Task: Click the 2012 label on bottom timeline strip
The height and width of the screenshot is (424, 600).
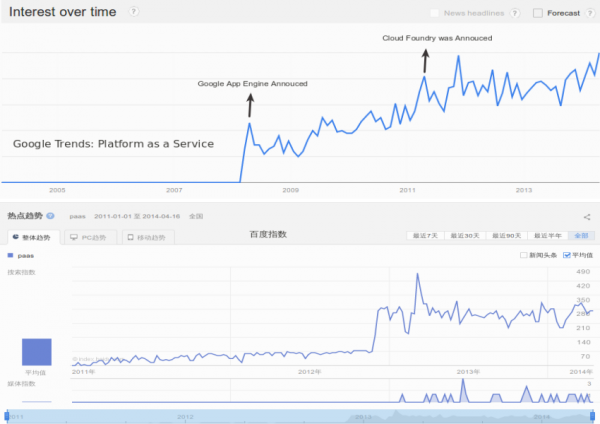Action: [185, 417]
